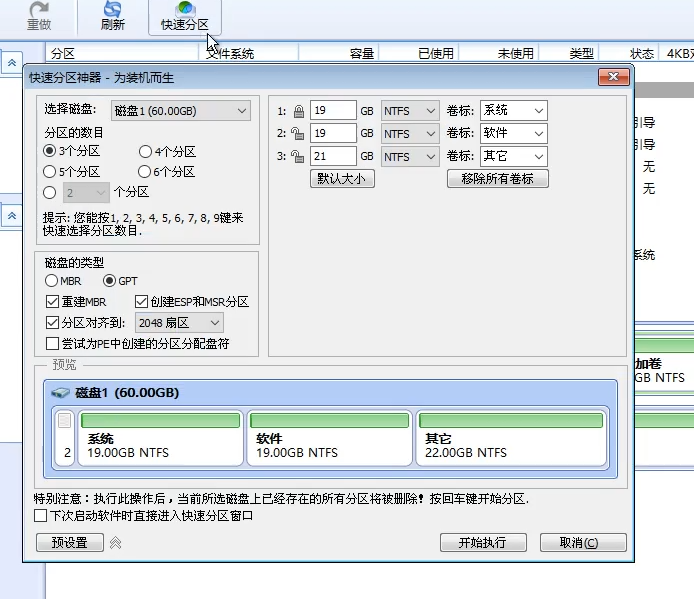Screen dimensions: 694x599
Task: Select the custom 个分区 count radio button
Action: [50, 193]
